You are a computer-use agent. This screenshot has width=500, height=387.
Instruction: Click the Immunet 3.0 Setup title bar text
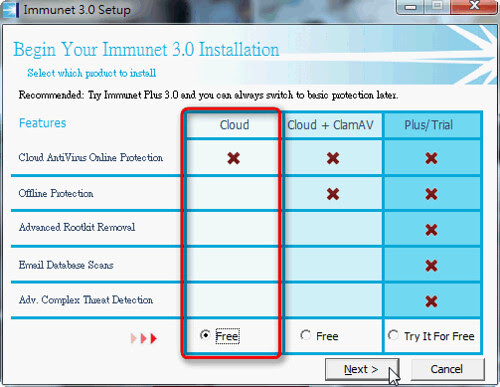(x=77, y=10)
